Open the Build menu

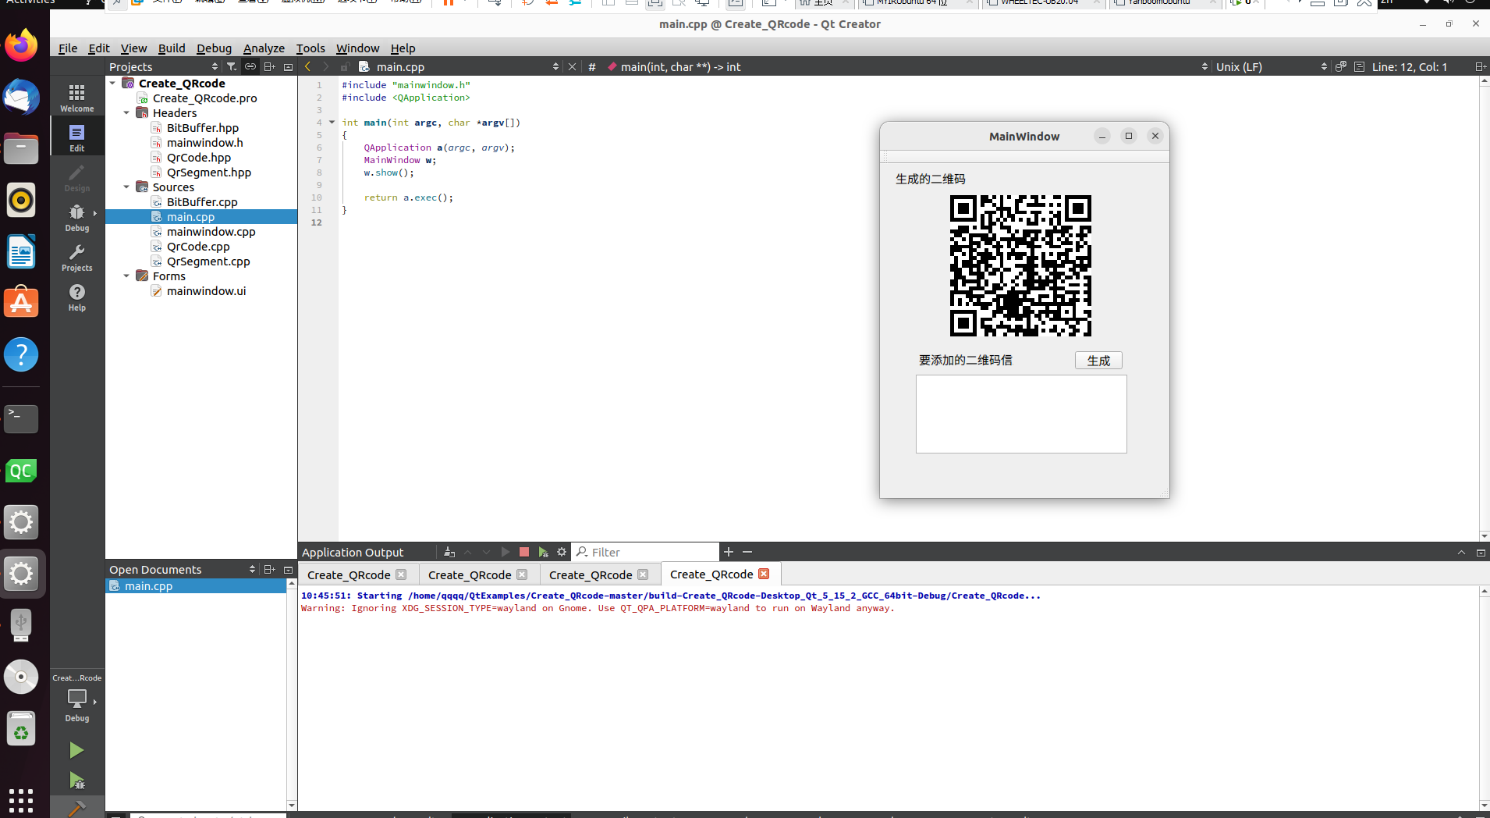pos(171,48)
